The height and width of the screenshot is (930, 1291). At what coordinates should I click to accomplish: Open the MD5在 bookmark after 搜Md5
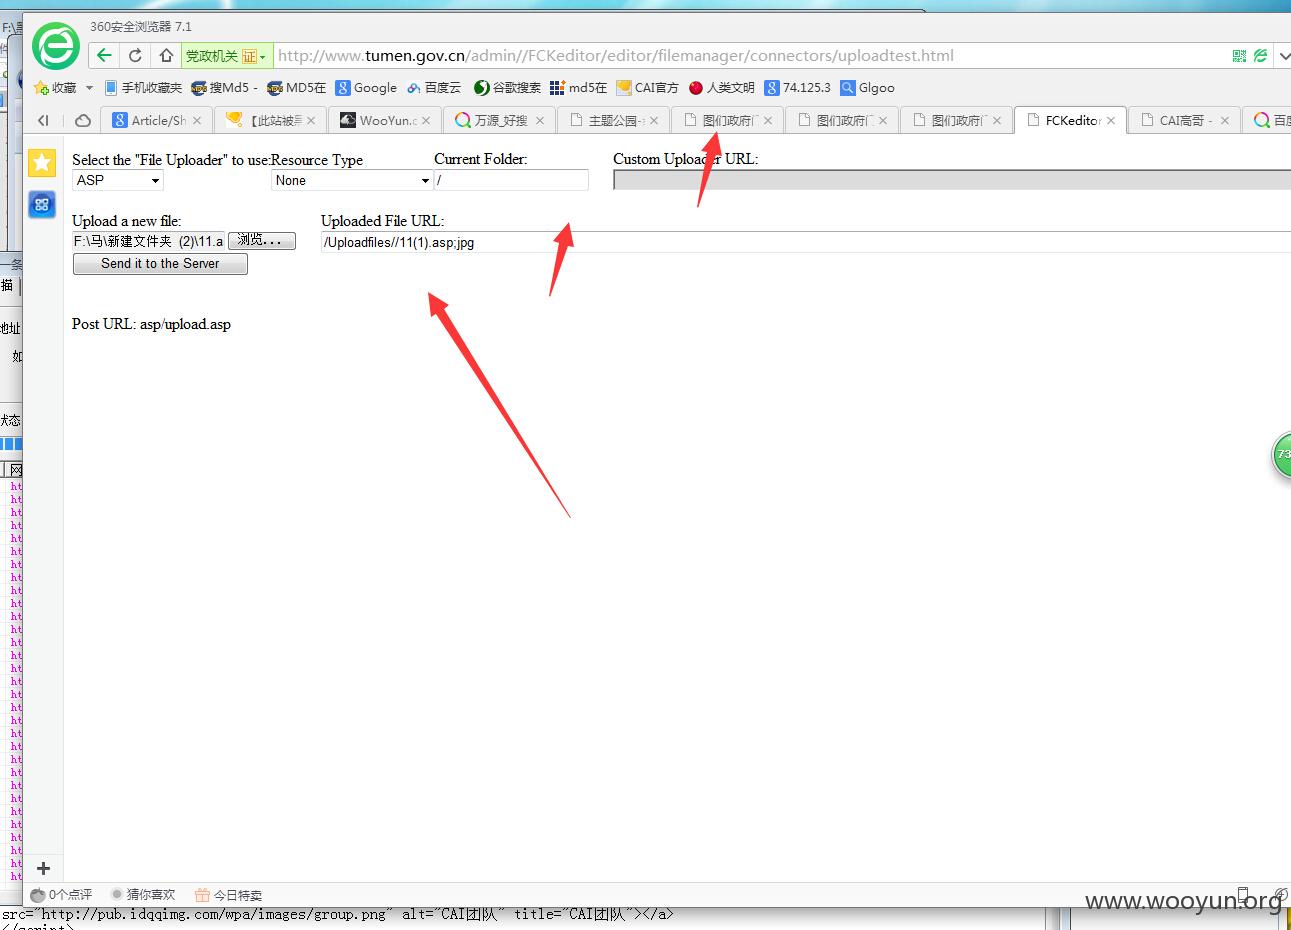coord(297,88)
